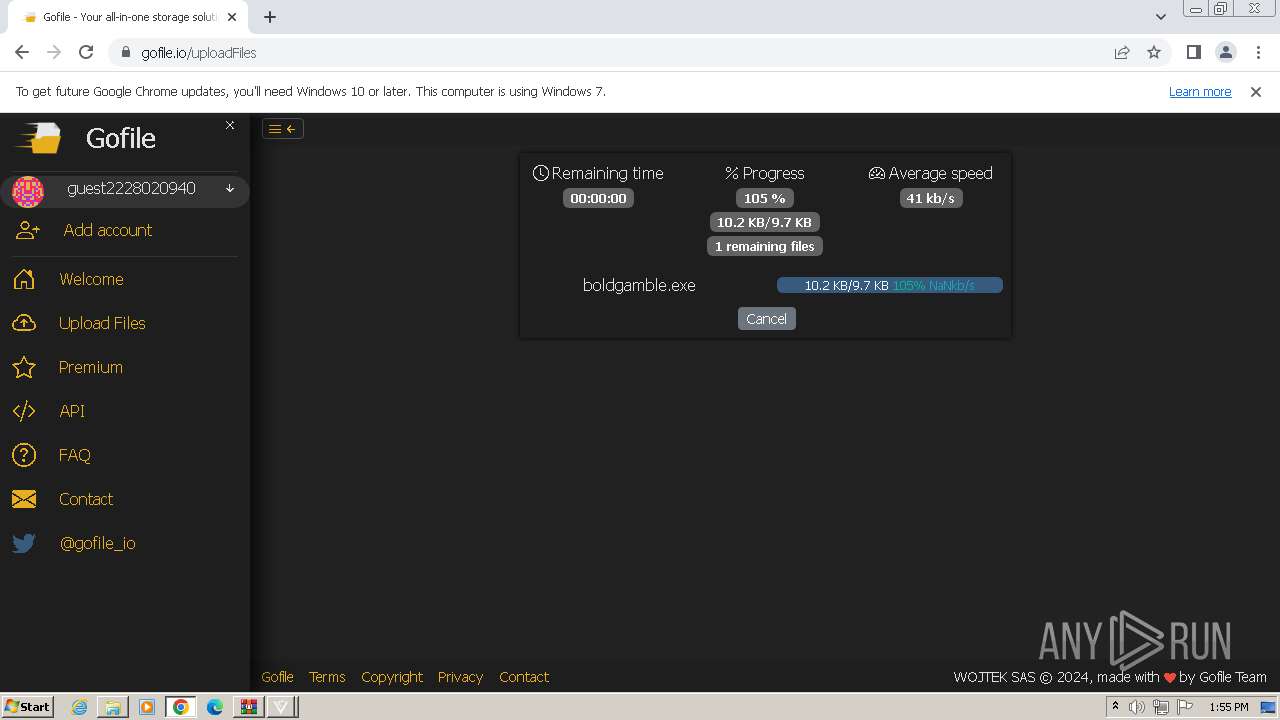
Task: Close the Gofile browser tab
Action: click(233, 17)
